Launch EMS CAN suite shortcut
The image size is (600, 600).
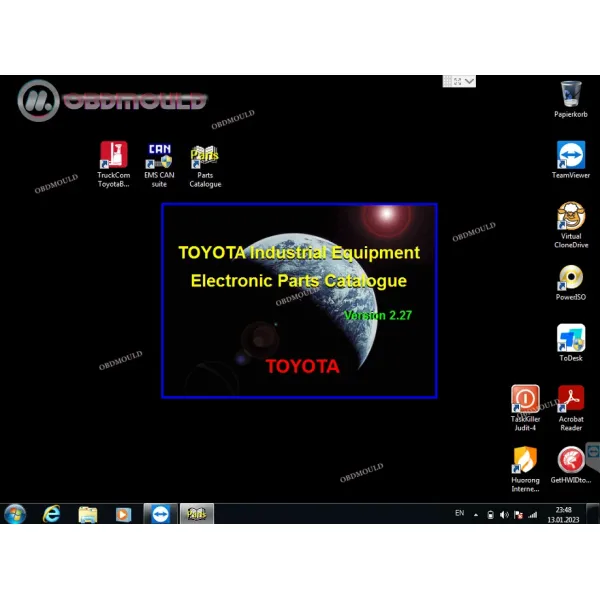pos(159,164)
